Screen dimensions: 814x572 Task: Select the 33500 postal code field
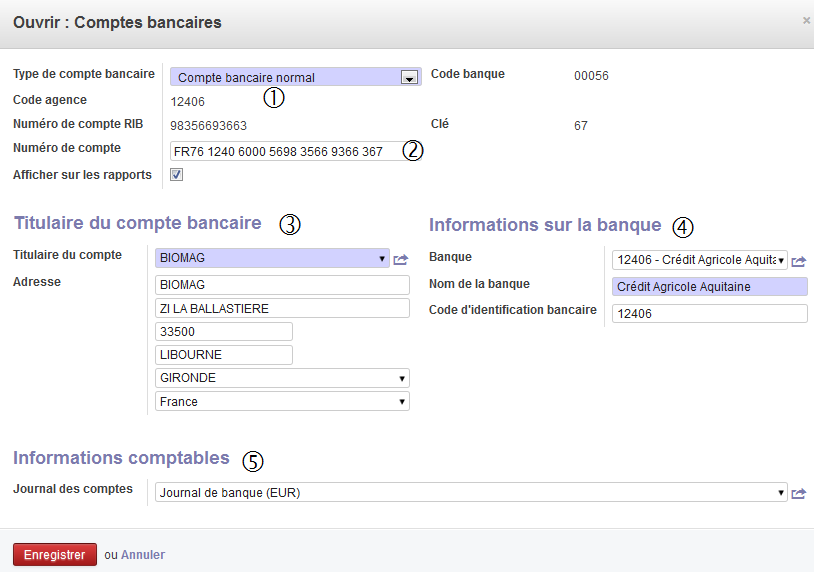pyautogui.click(x=224, y=332)
